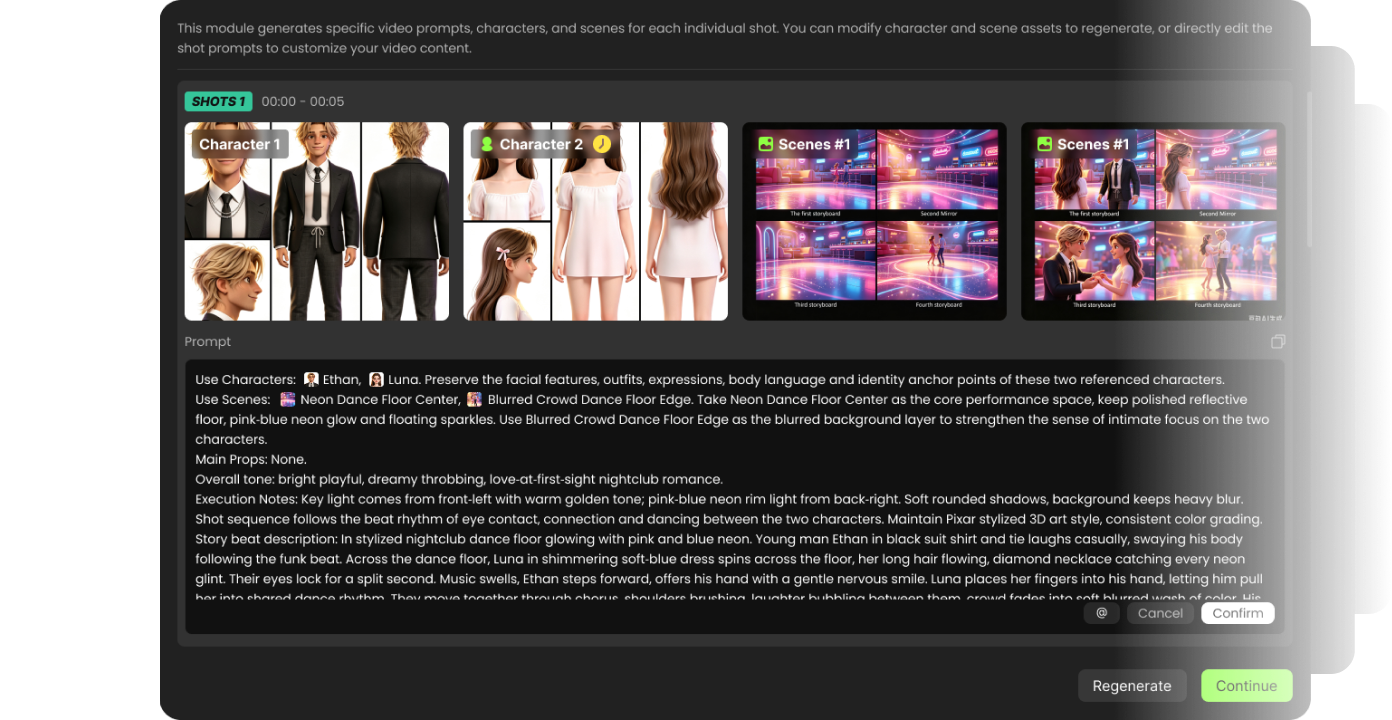Click the 'Use Scenes:' label text
This screenshot has height=720, width=1392.
tap(233, 399)
